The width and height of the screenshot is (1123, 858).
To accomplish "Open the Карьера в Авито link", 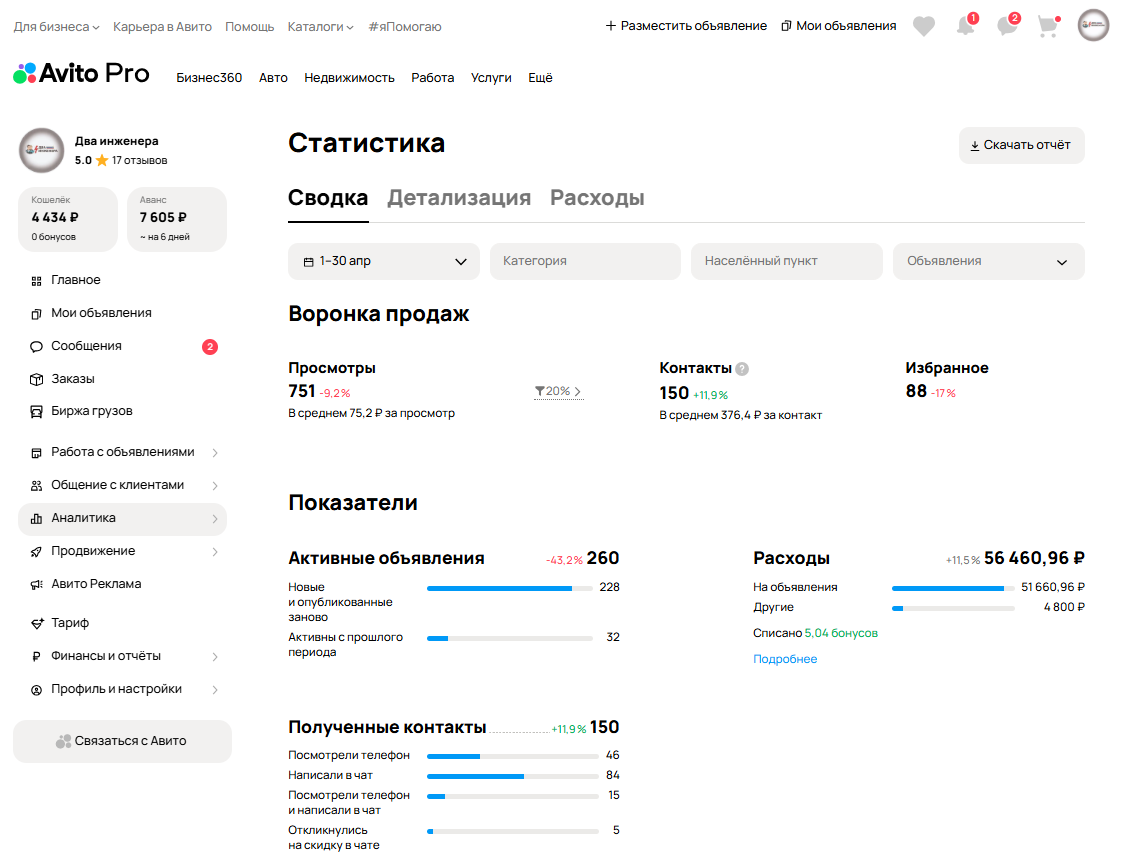I will (x=163, y=26).
